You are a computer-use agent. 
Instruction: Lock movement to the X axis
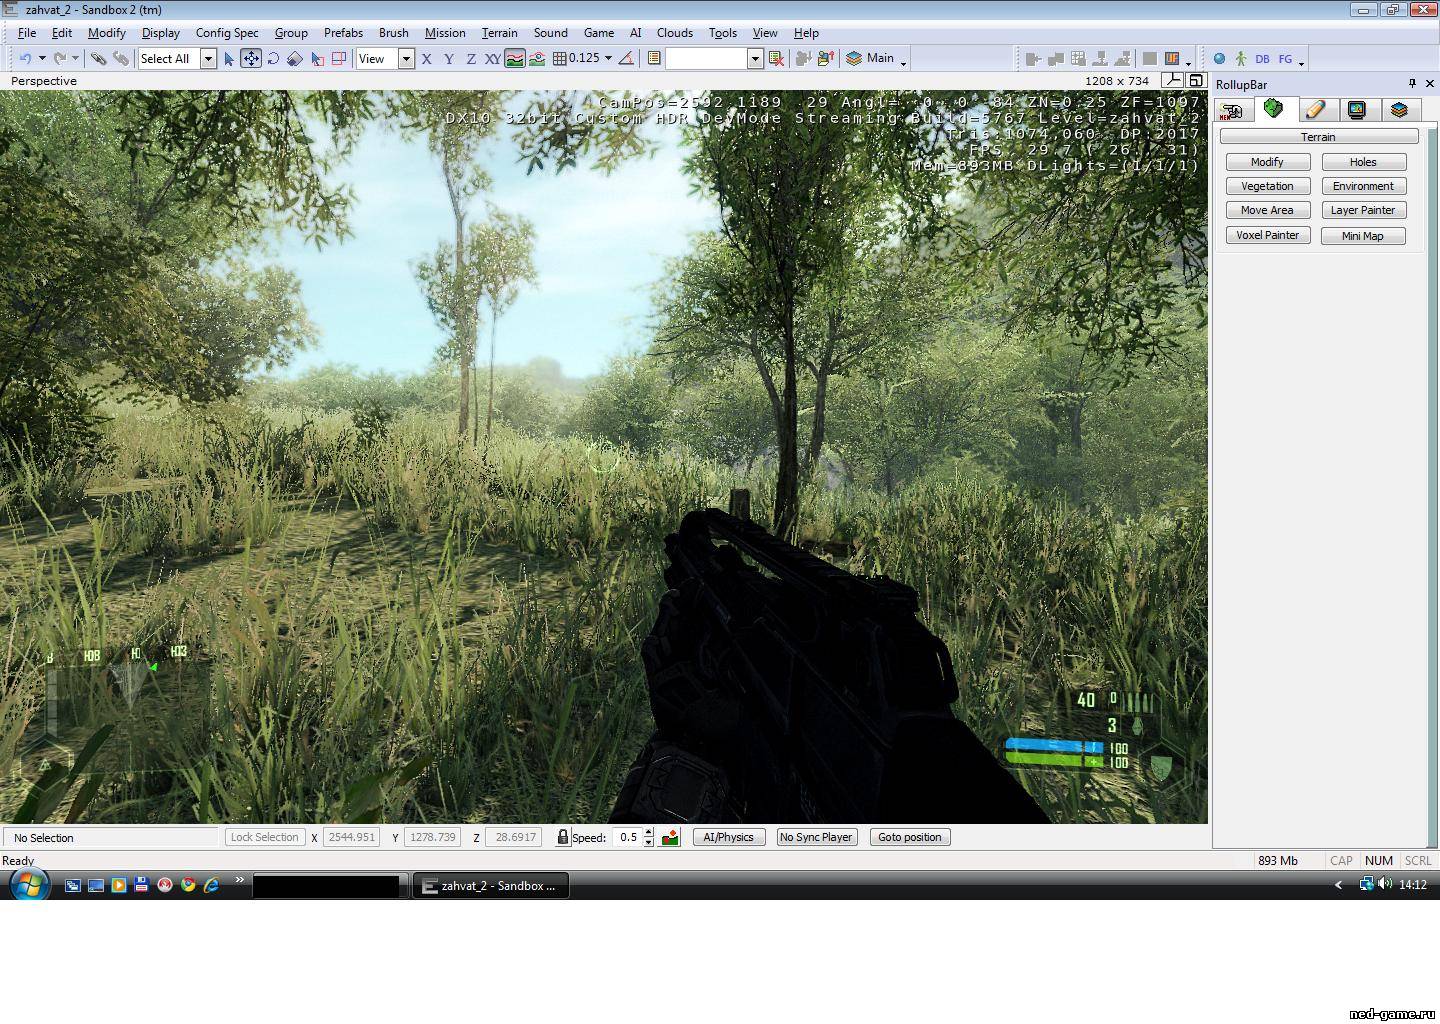427,59
